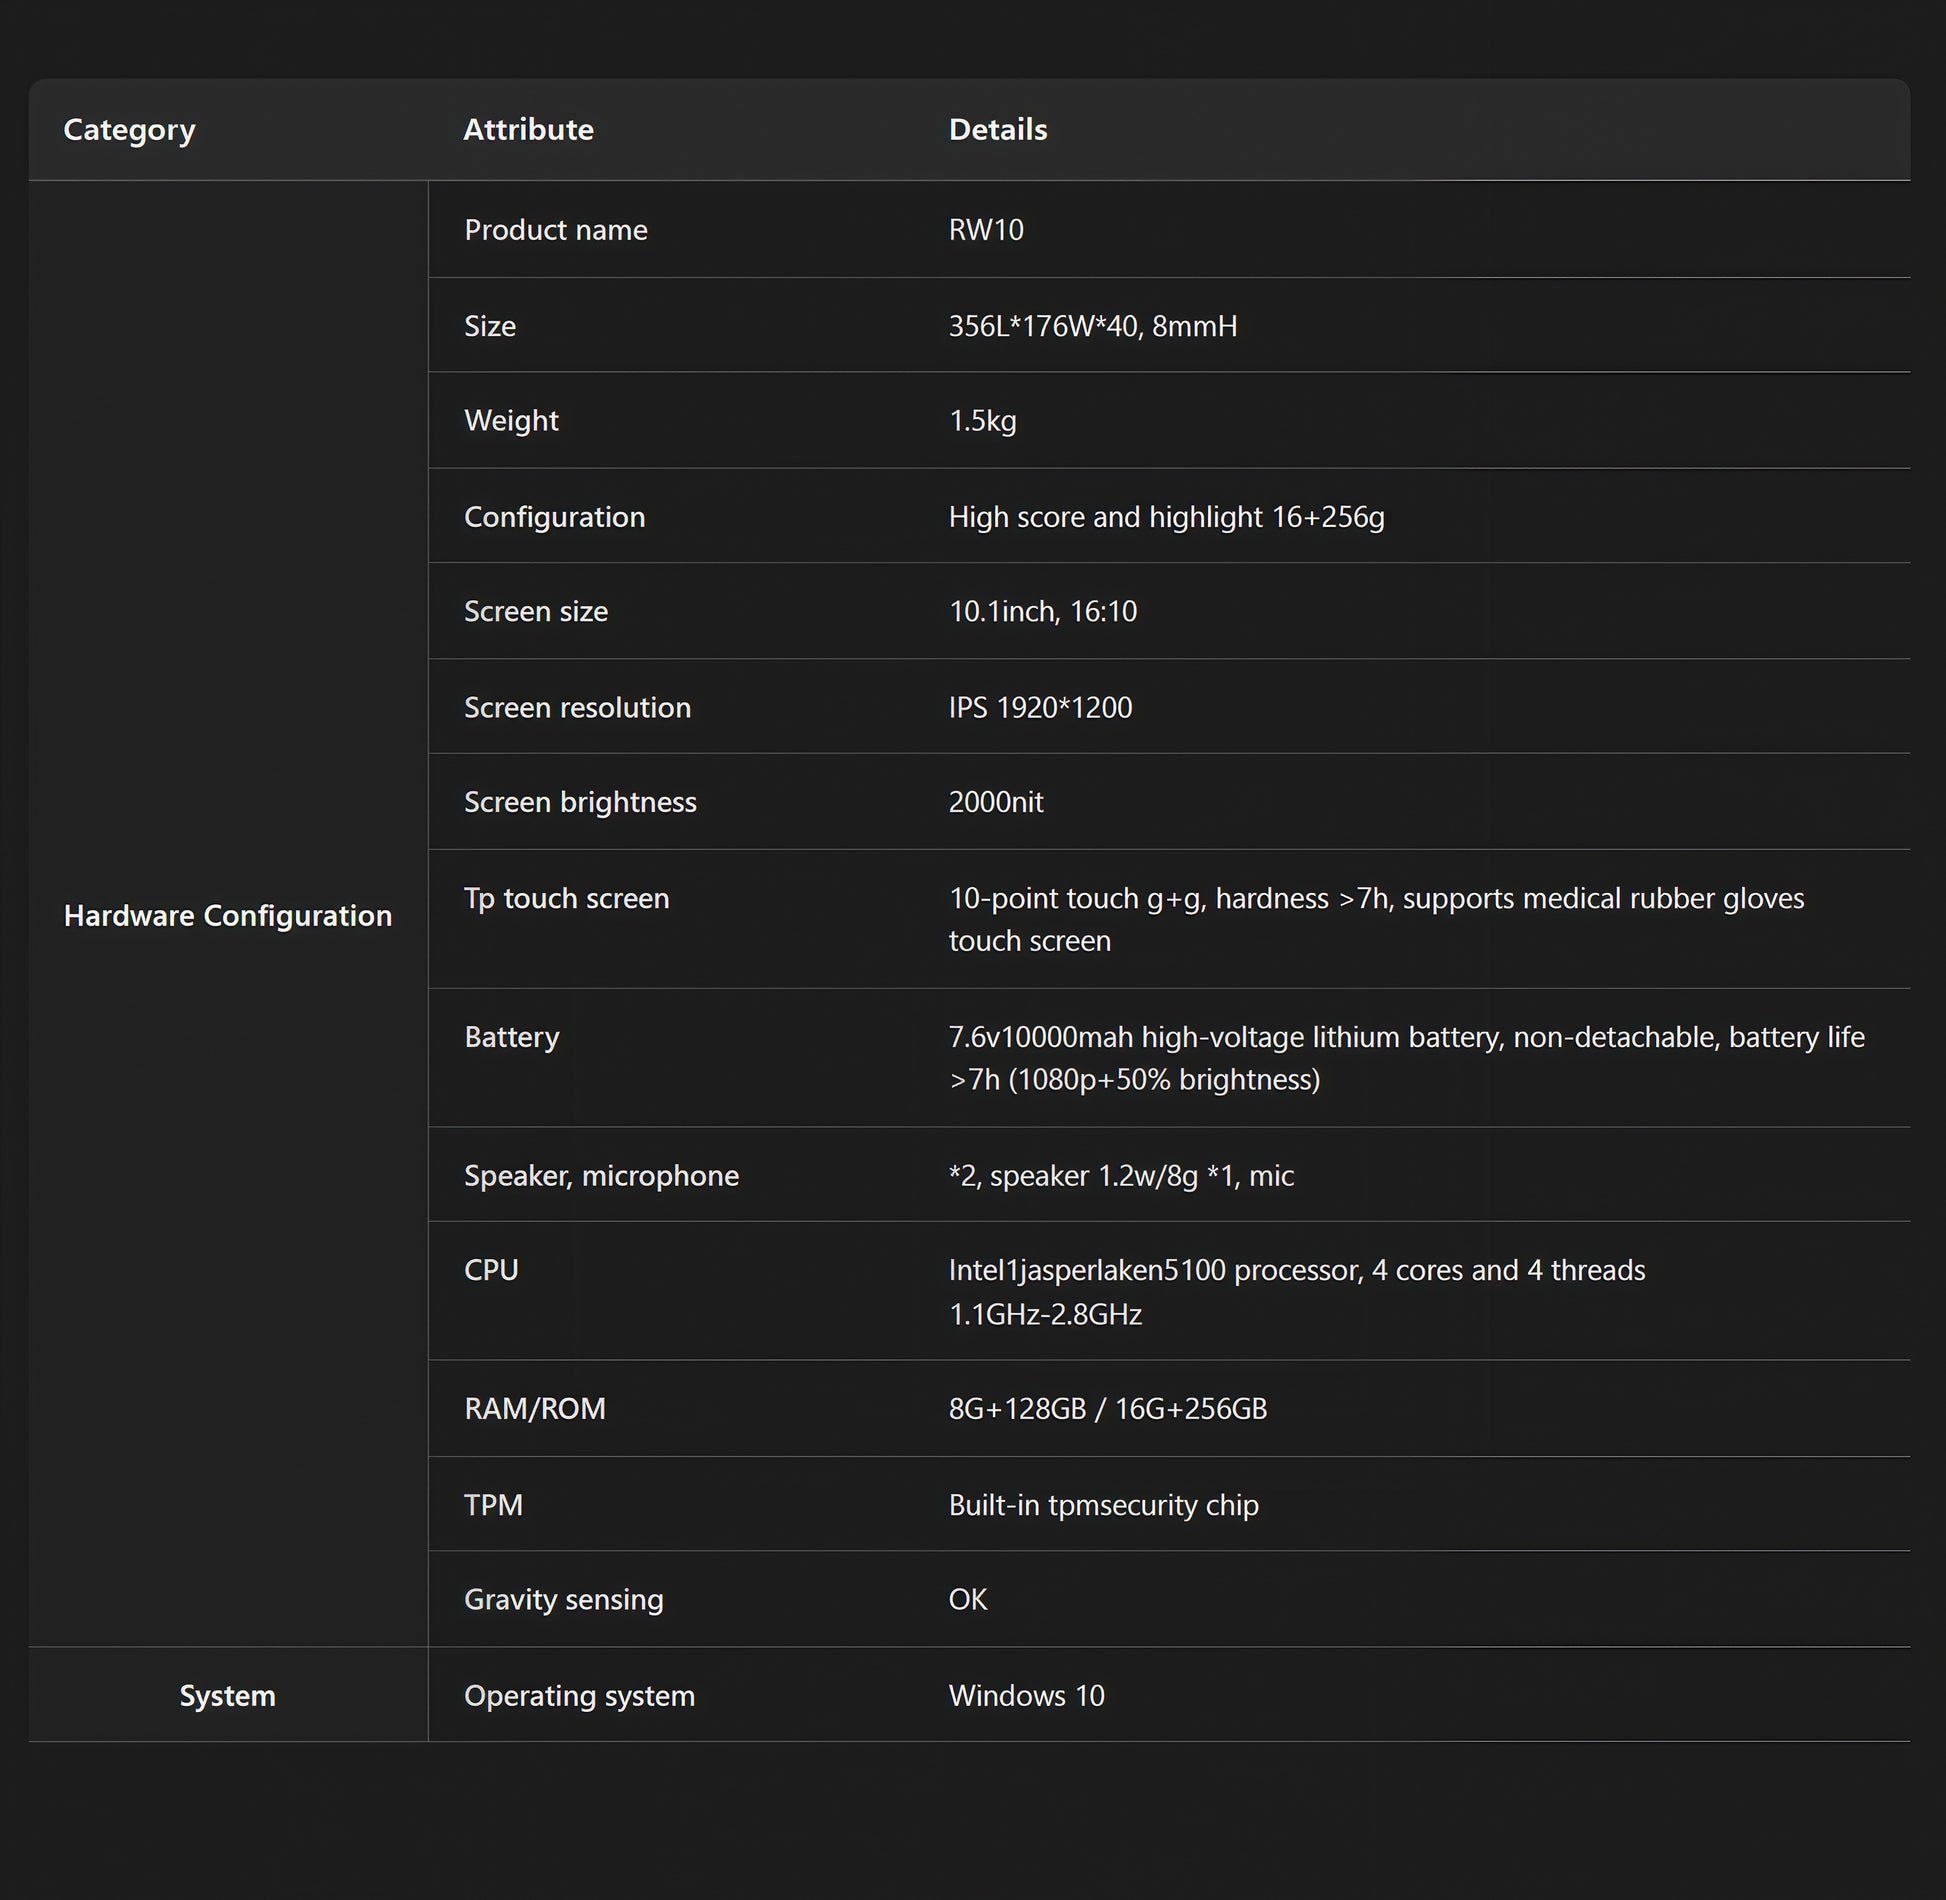
Task: Click the Product name attribute
Action: 556,230
